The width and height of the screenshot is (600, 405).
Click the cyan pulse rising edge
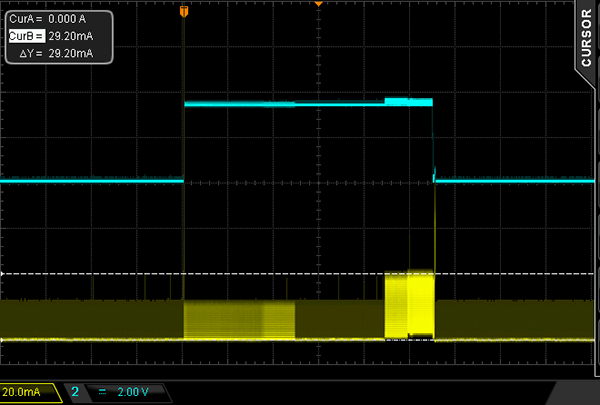coord(184,140)
